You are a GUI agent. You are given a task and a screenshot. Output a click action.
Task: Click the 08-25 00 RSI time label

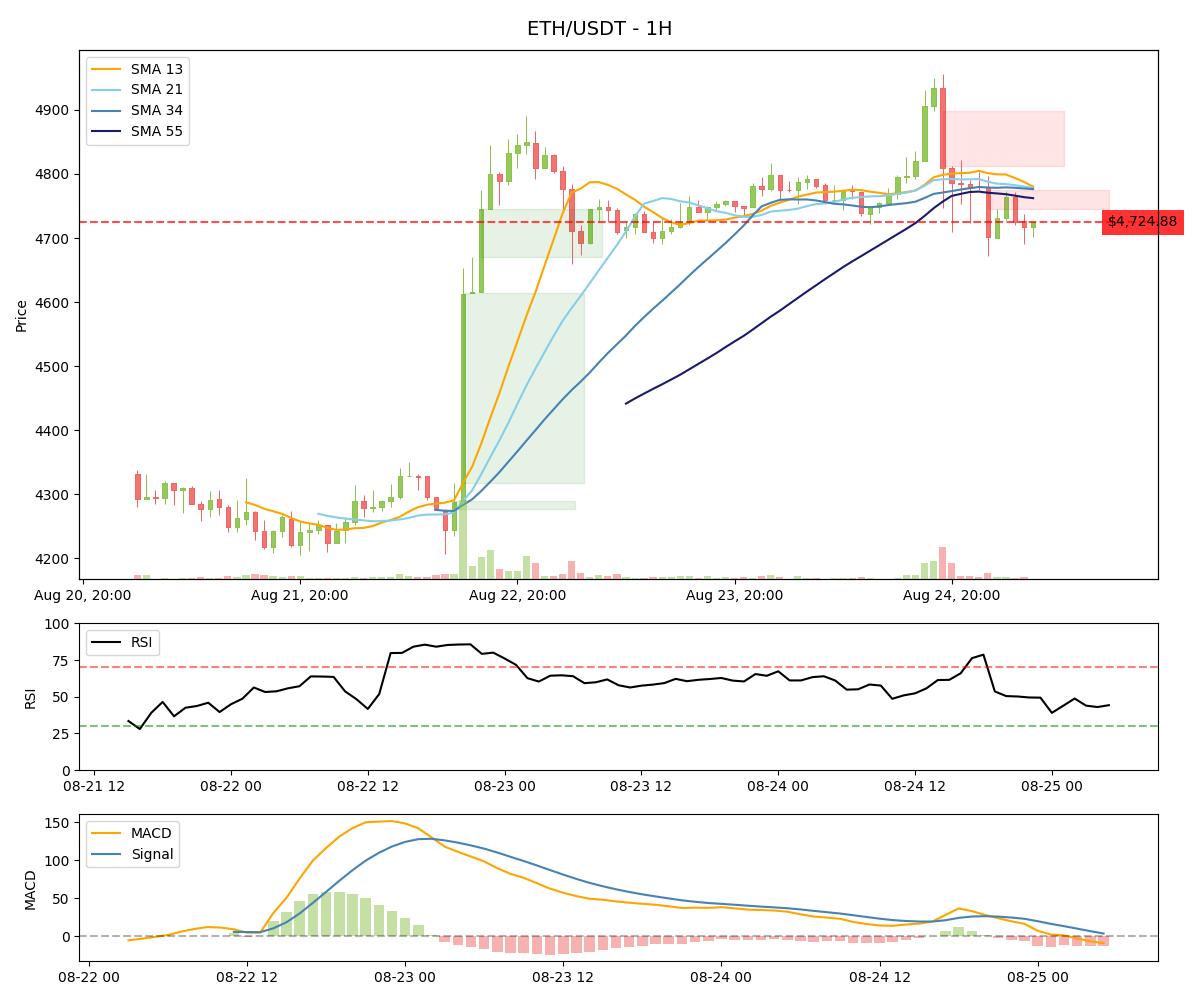click(1052, 786)
